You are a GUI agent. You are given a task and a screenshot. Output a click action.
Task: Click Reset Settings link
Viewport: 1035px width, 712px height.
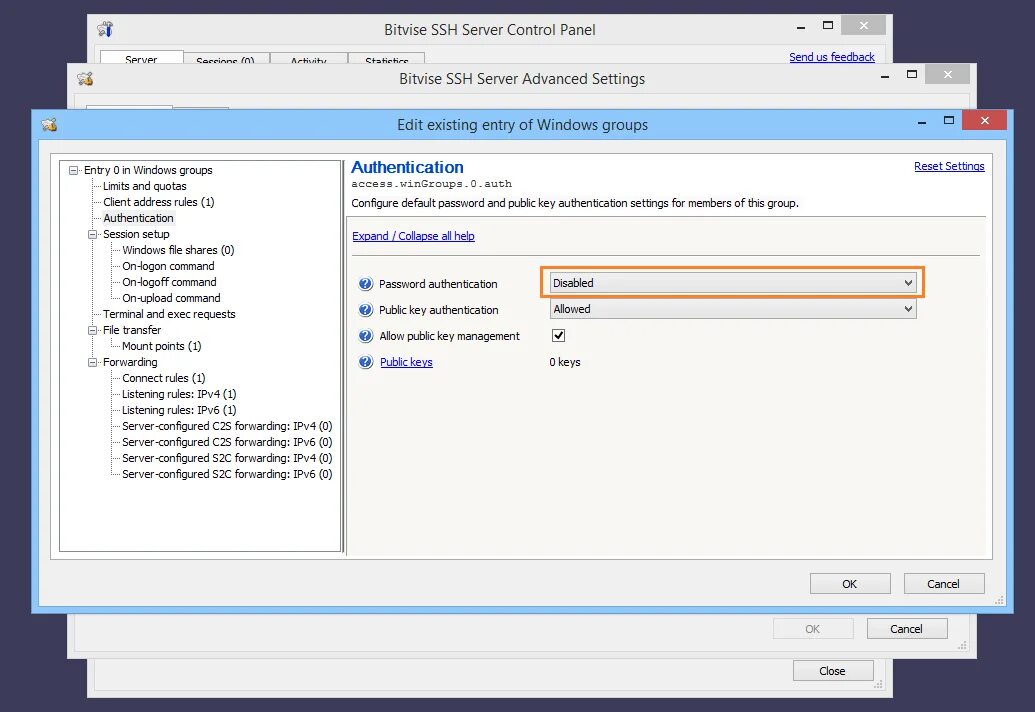tap(949, 166)
